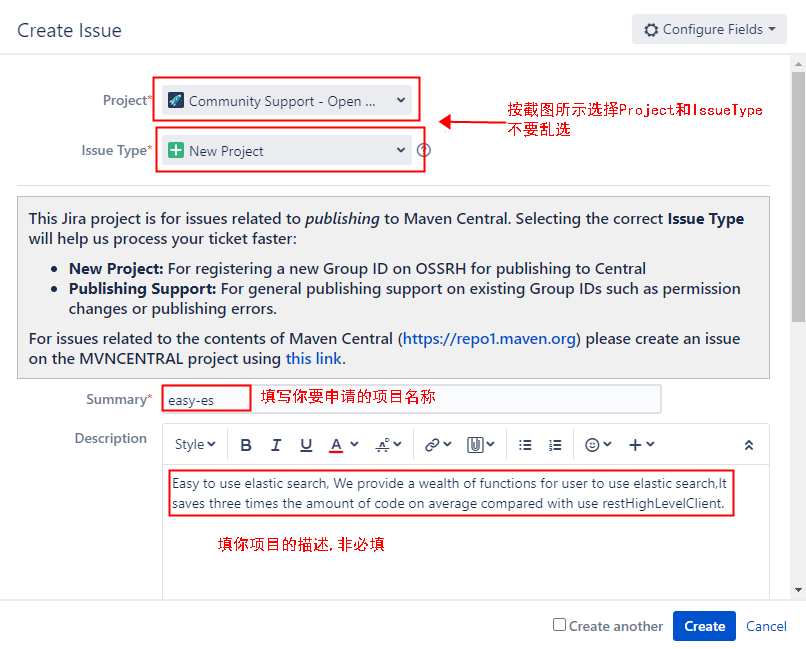The width and height of the screenshot is (806, 649).
Task: Open the repo1.maven.org link
Action: (x=489, y=339)
